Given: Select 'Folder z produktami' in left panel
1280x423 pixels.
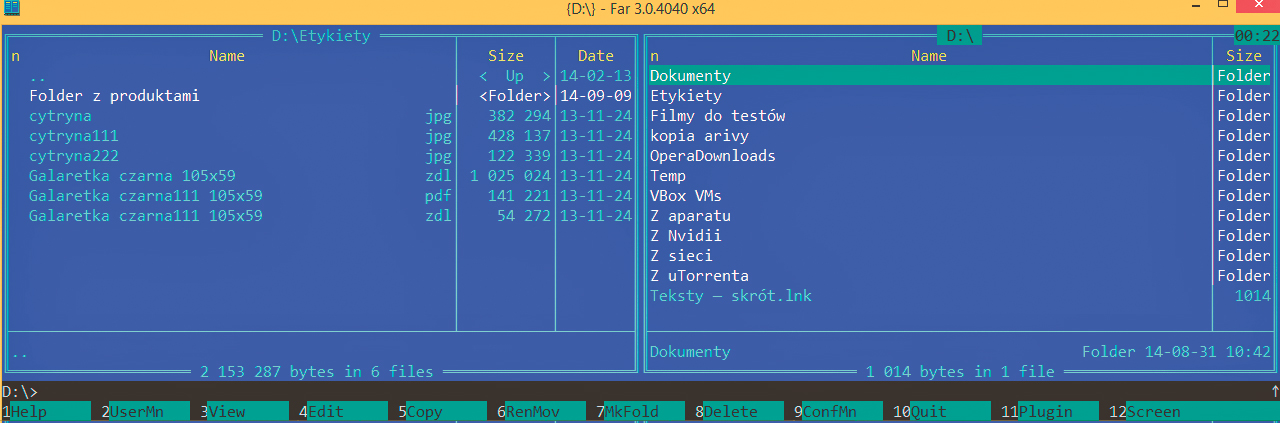Looking at the screenshot, I should [114, 96].
